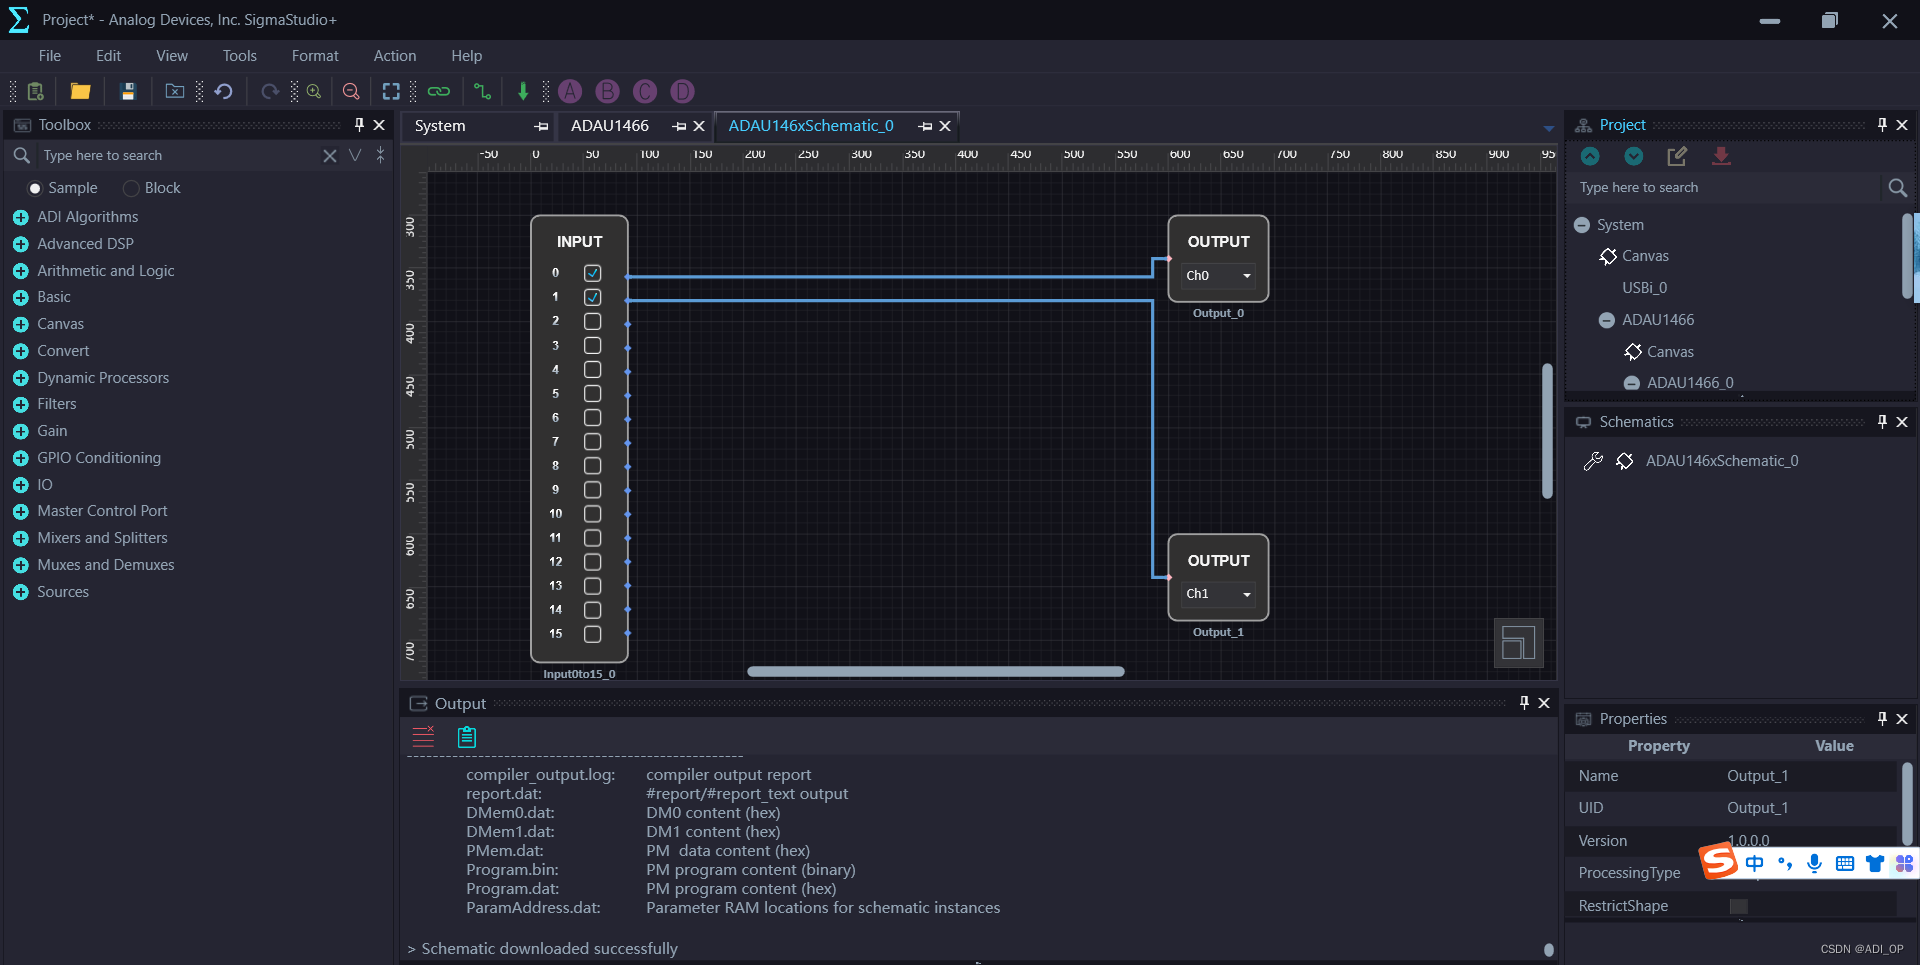This screenshot has height=965, width=1920.
Task: Click the Toolbox search field
Action: pos(178,155)
